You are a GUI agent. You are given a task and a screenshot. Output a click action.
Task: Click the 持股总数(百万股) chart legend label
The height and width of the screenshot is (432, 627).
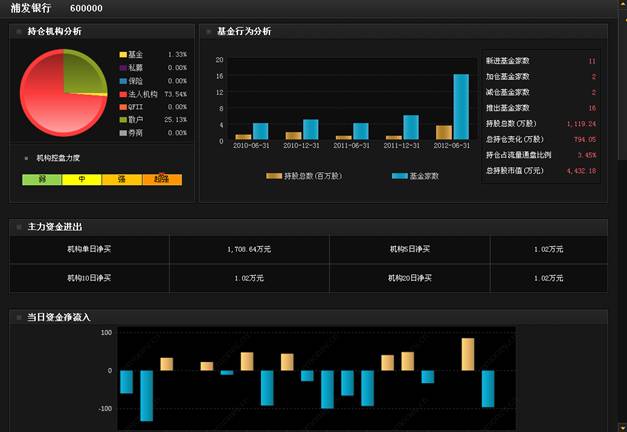coord(313,176)
